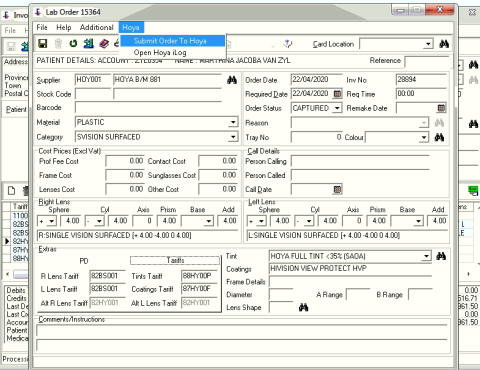
Task: Click the Person Calling input field
Action: coord(360,161)
